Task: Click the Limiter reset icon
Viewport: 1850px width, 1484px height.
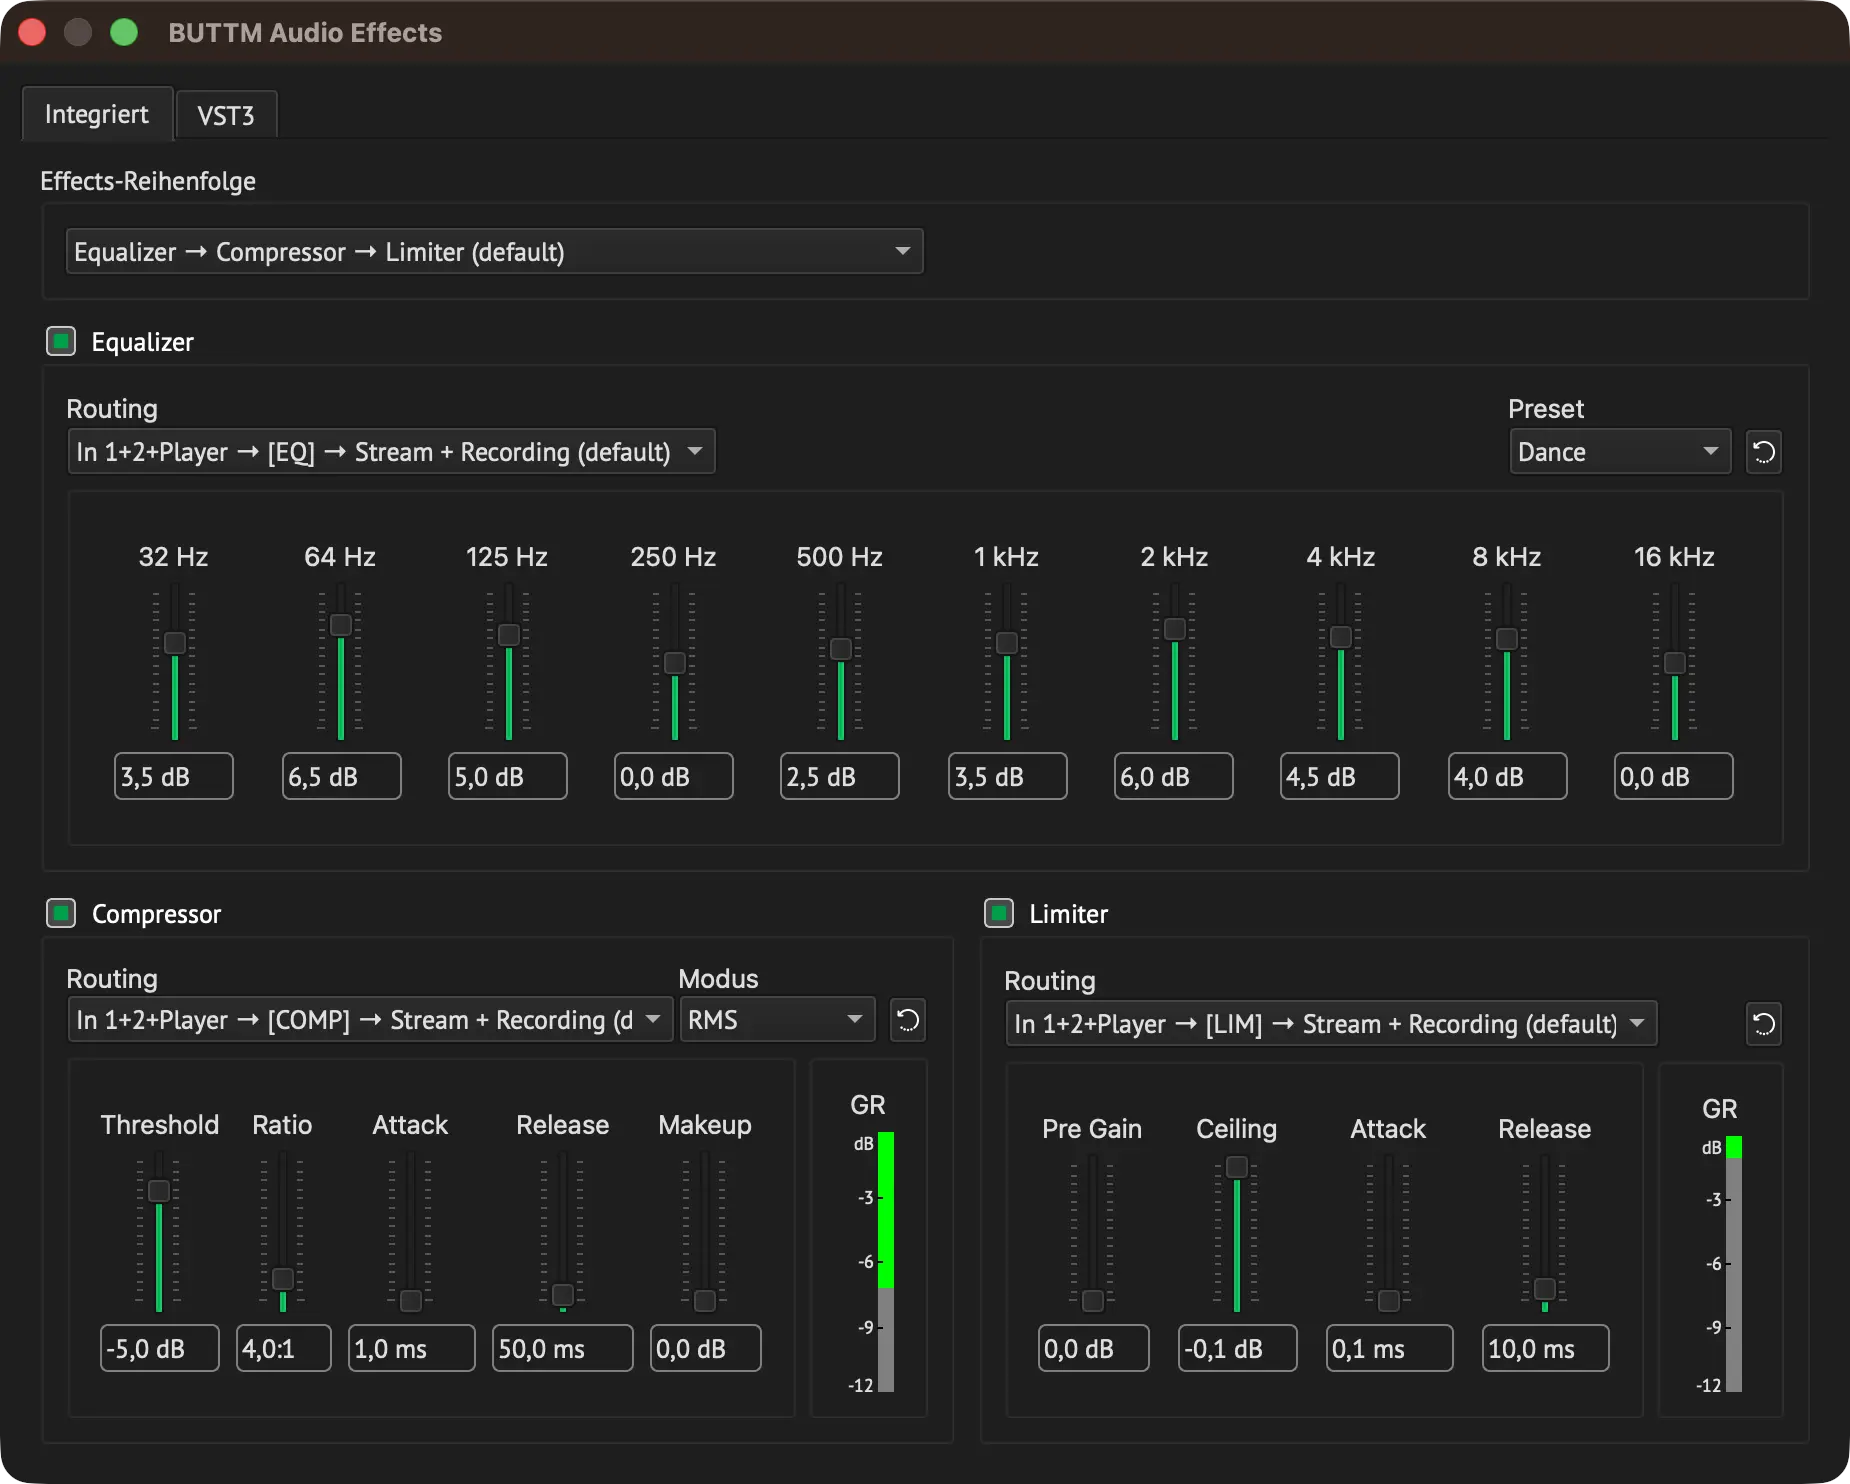Action: [1763, 1024]
